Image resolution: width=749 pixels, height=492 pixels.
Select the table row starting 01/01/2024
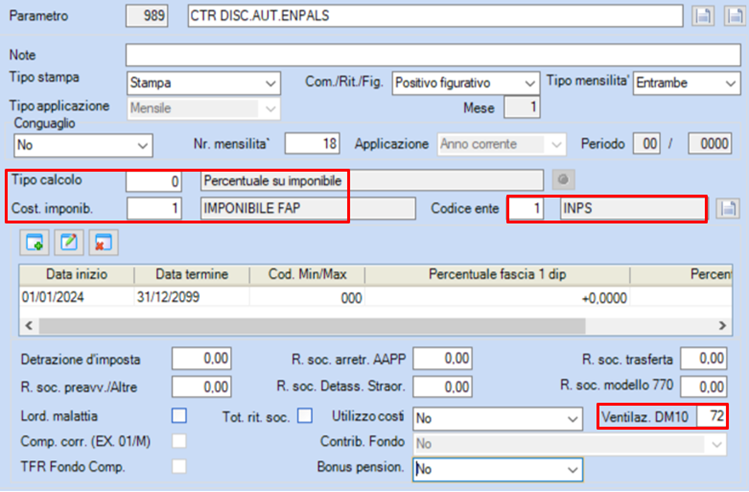(375, 298)
